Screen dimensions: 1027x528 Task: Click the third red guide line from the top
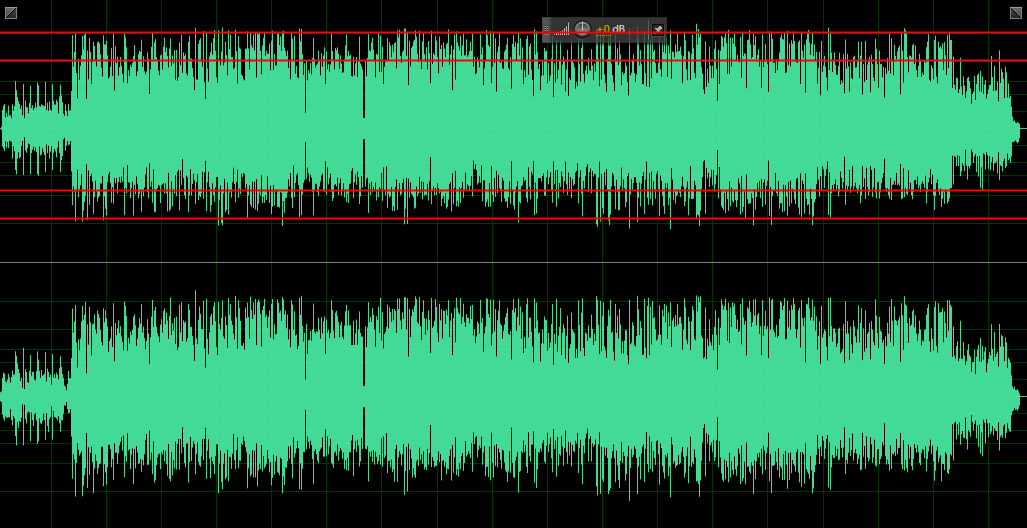click(300, 190)
